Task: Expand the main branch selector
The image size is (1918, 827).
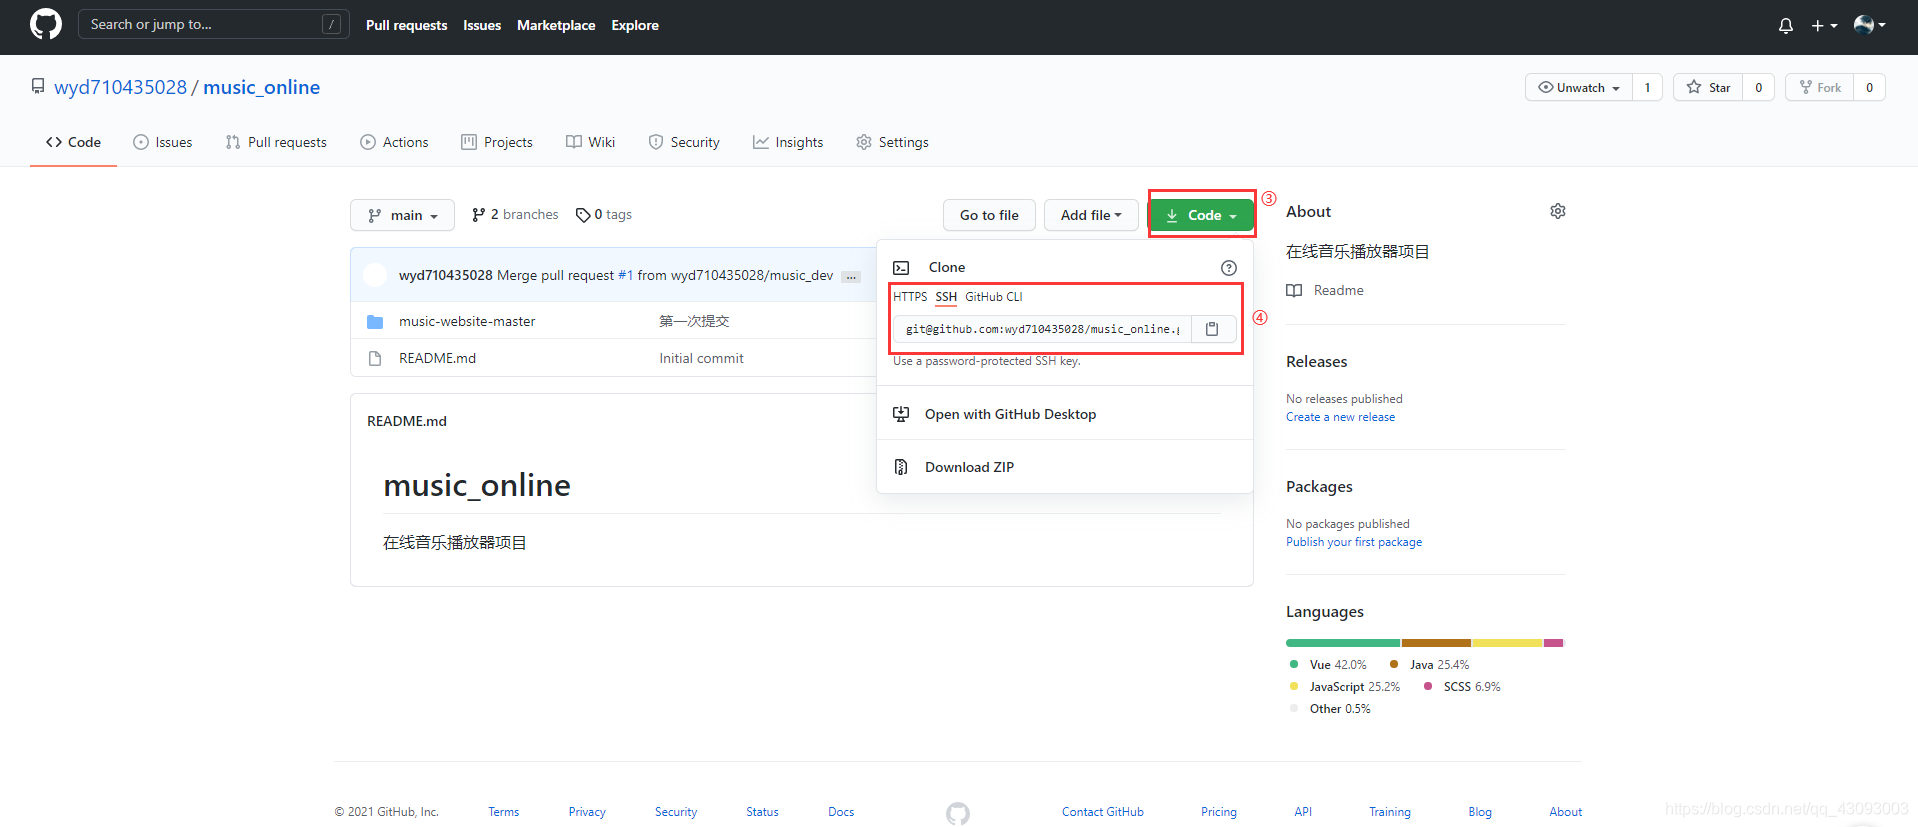Action: tap(402, 215)
